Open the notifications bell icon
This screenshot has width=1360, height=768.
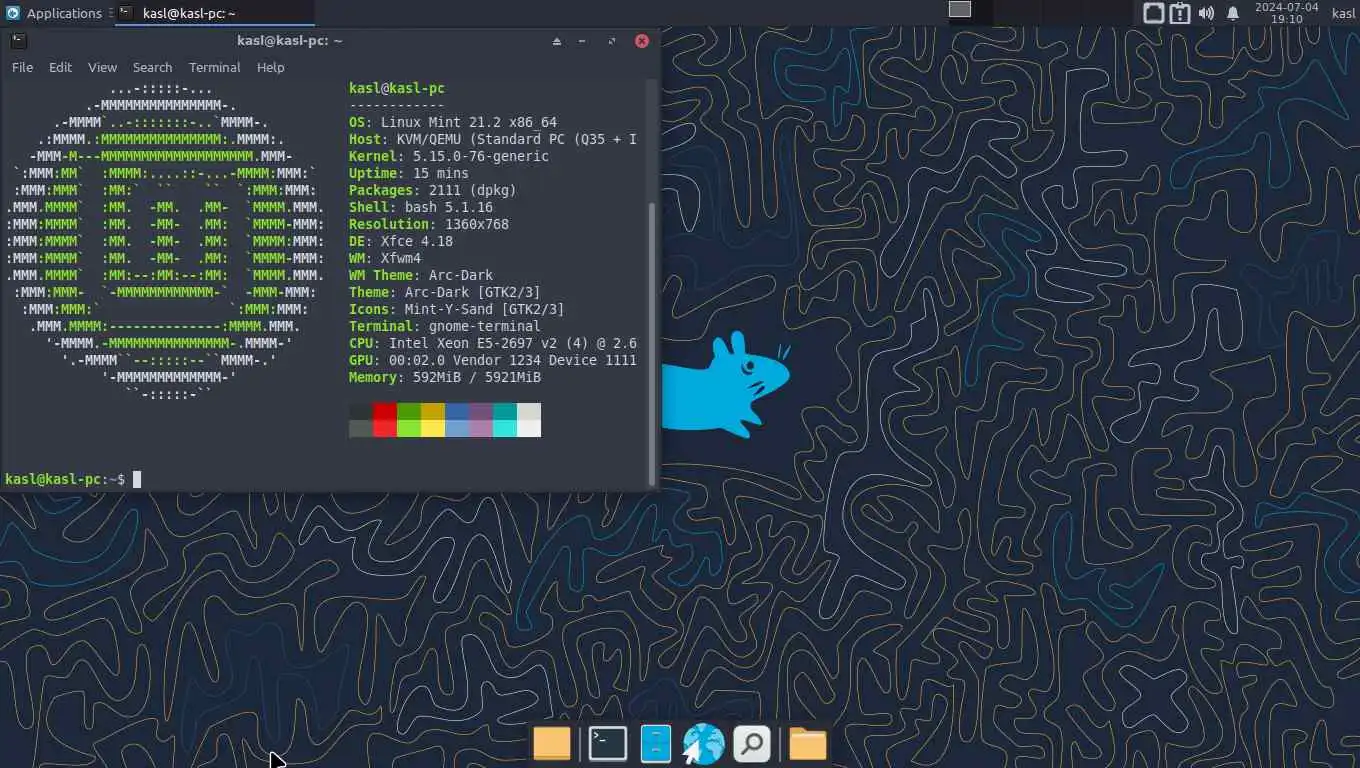click(x=1233, y=13)
